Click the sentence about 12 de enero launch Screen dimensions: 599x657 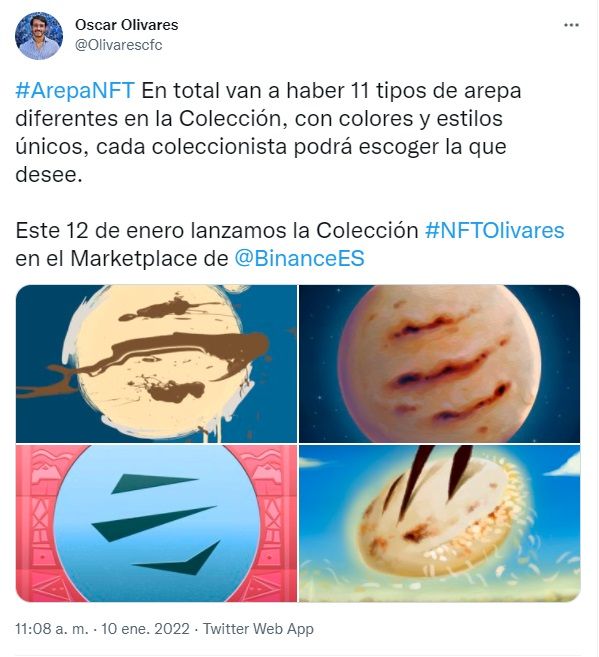coord(289,244)
